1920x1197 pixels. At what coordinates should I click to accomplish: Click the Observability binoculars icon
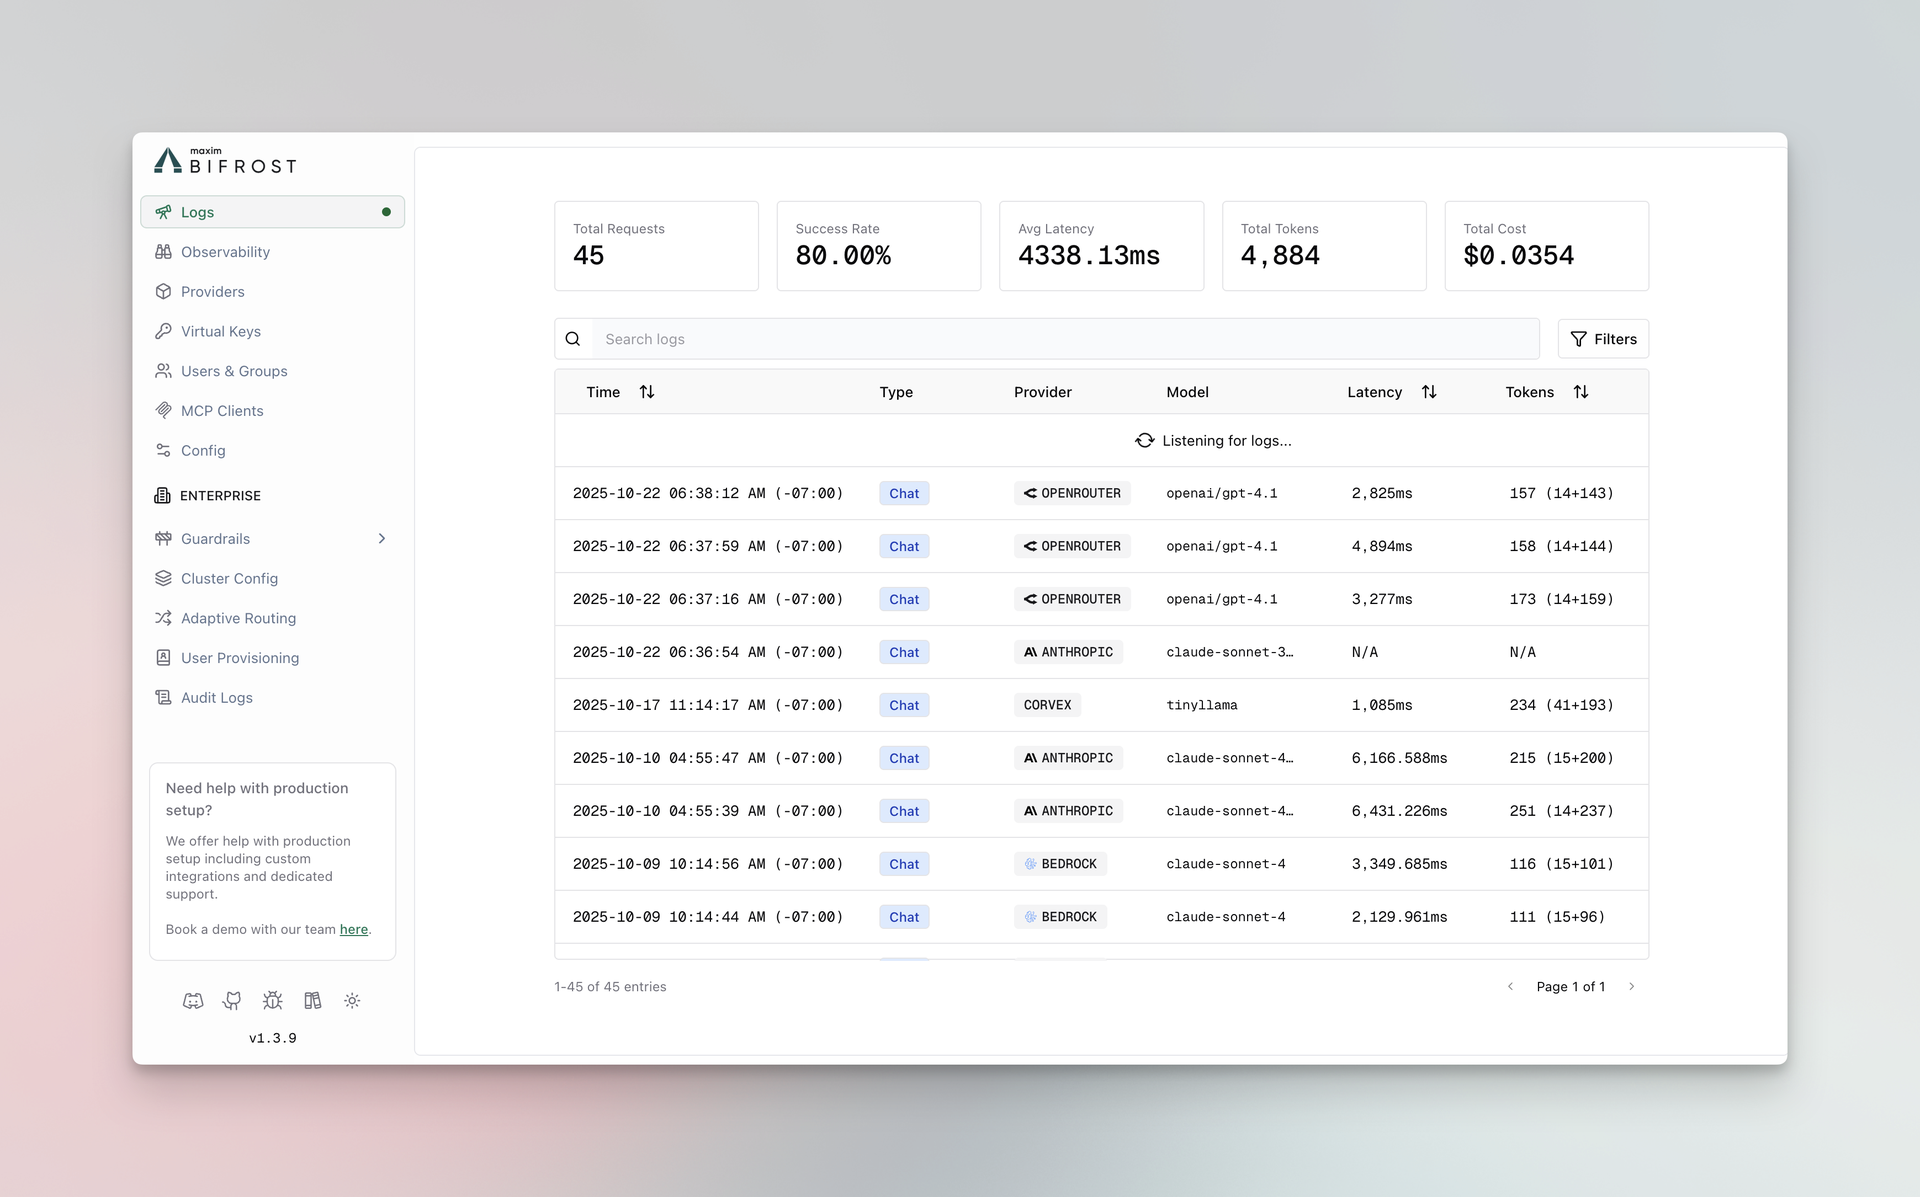click(163, 252)
